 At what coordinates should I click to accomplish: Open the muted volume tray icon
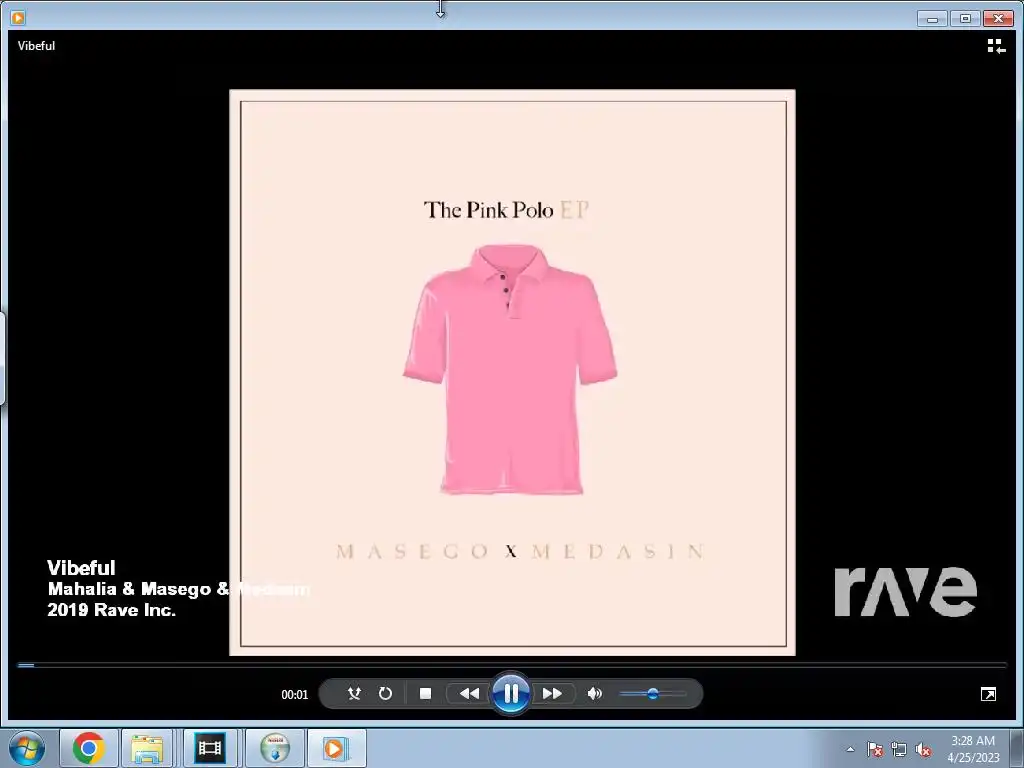[923, 749]
